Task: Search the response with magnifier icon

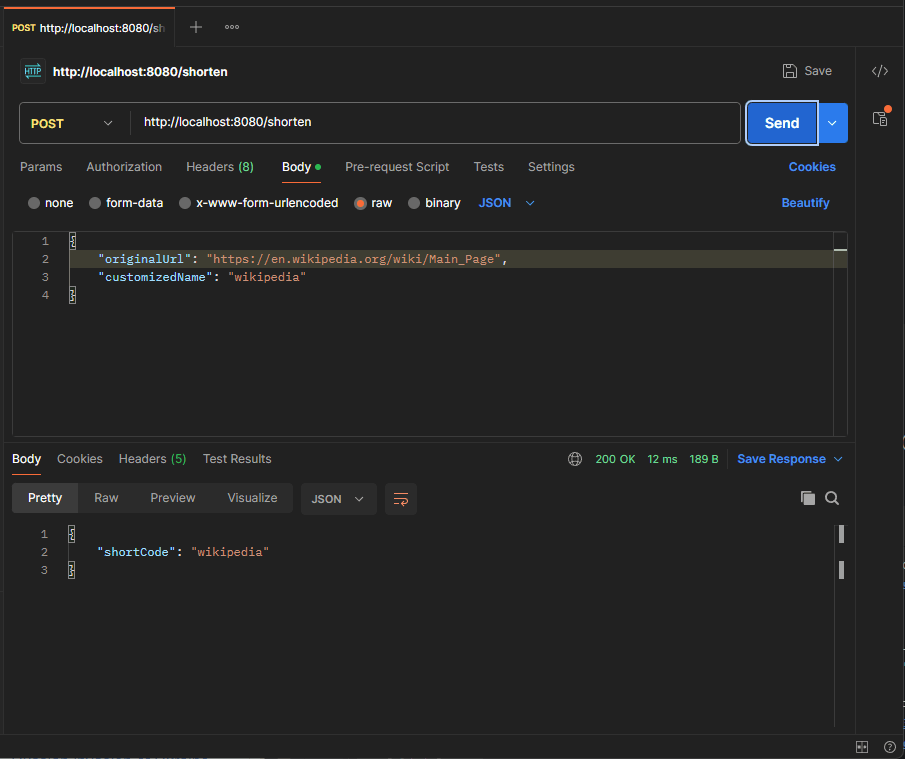Action: (832, 498)
